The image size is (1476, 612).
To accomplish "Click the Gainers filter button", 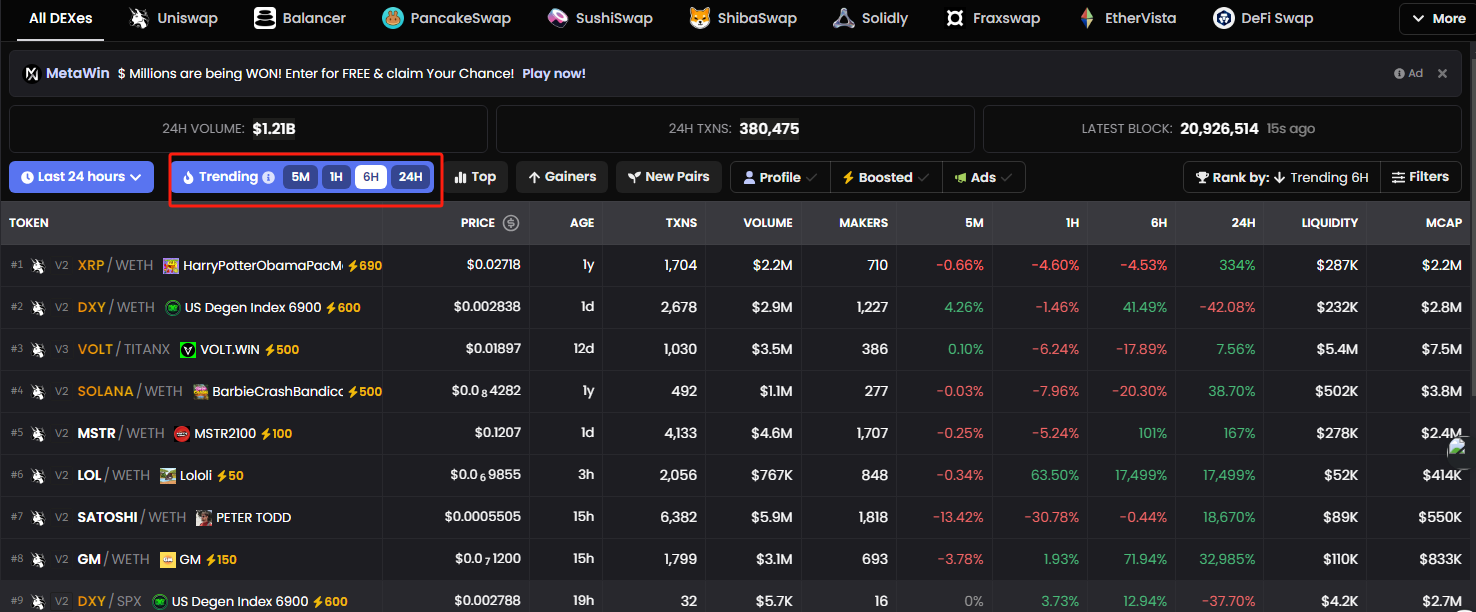I will click(x=562, y=177).
